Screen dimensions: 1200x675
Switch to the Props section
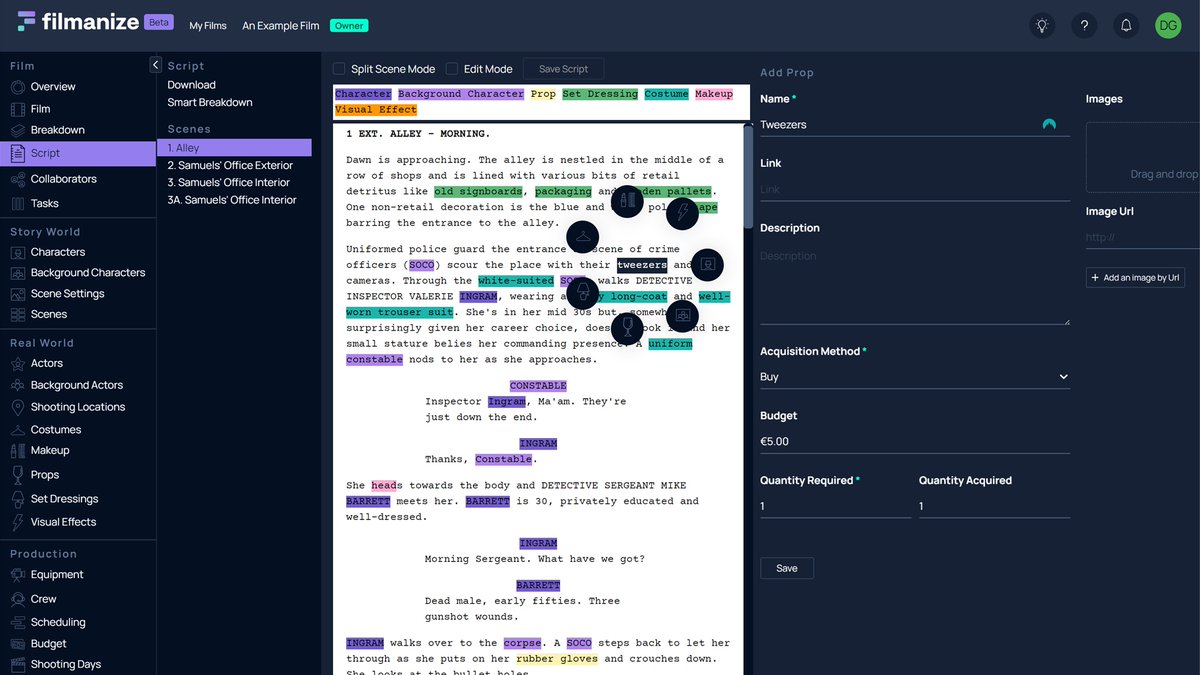tap(44, 476)
